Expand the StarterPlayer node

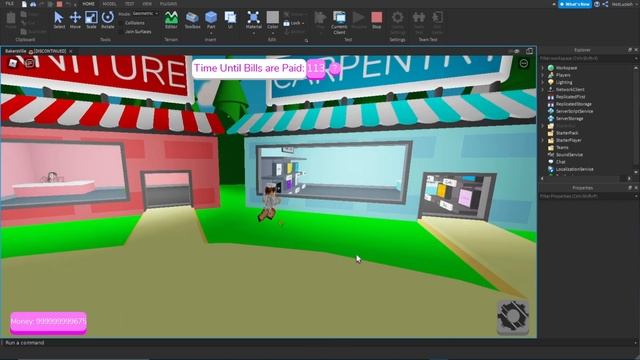[543, 140]
